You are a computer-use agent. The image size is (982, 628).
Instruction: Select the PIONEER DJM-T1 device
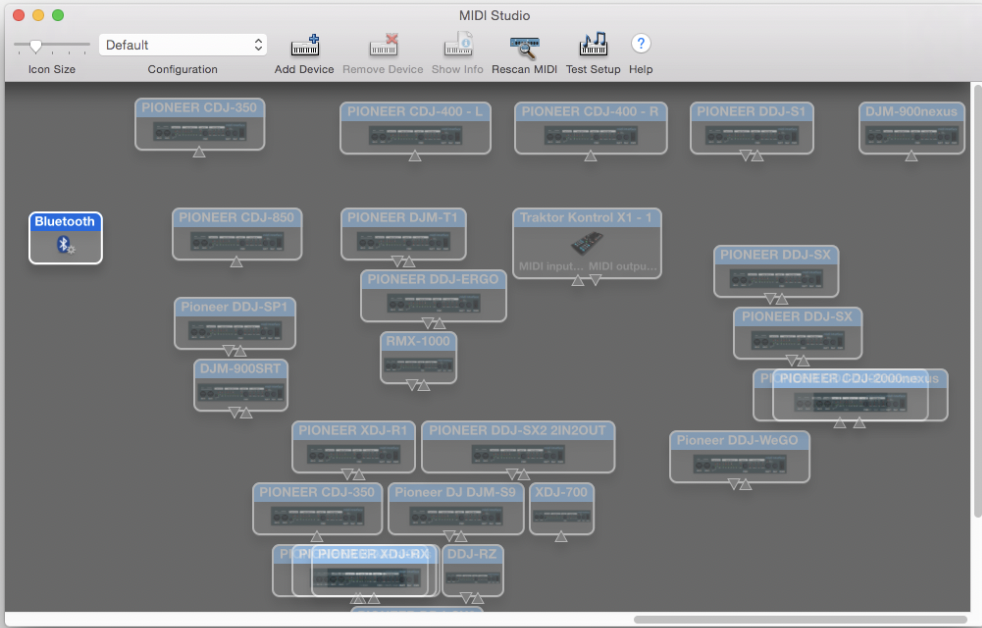pyautogui.click(x=403, y=234)
